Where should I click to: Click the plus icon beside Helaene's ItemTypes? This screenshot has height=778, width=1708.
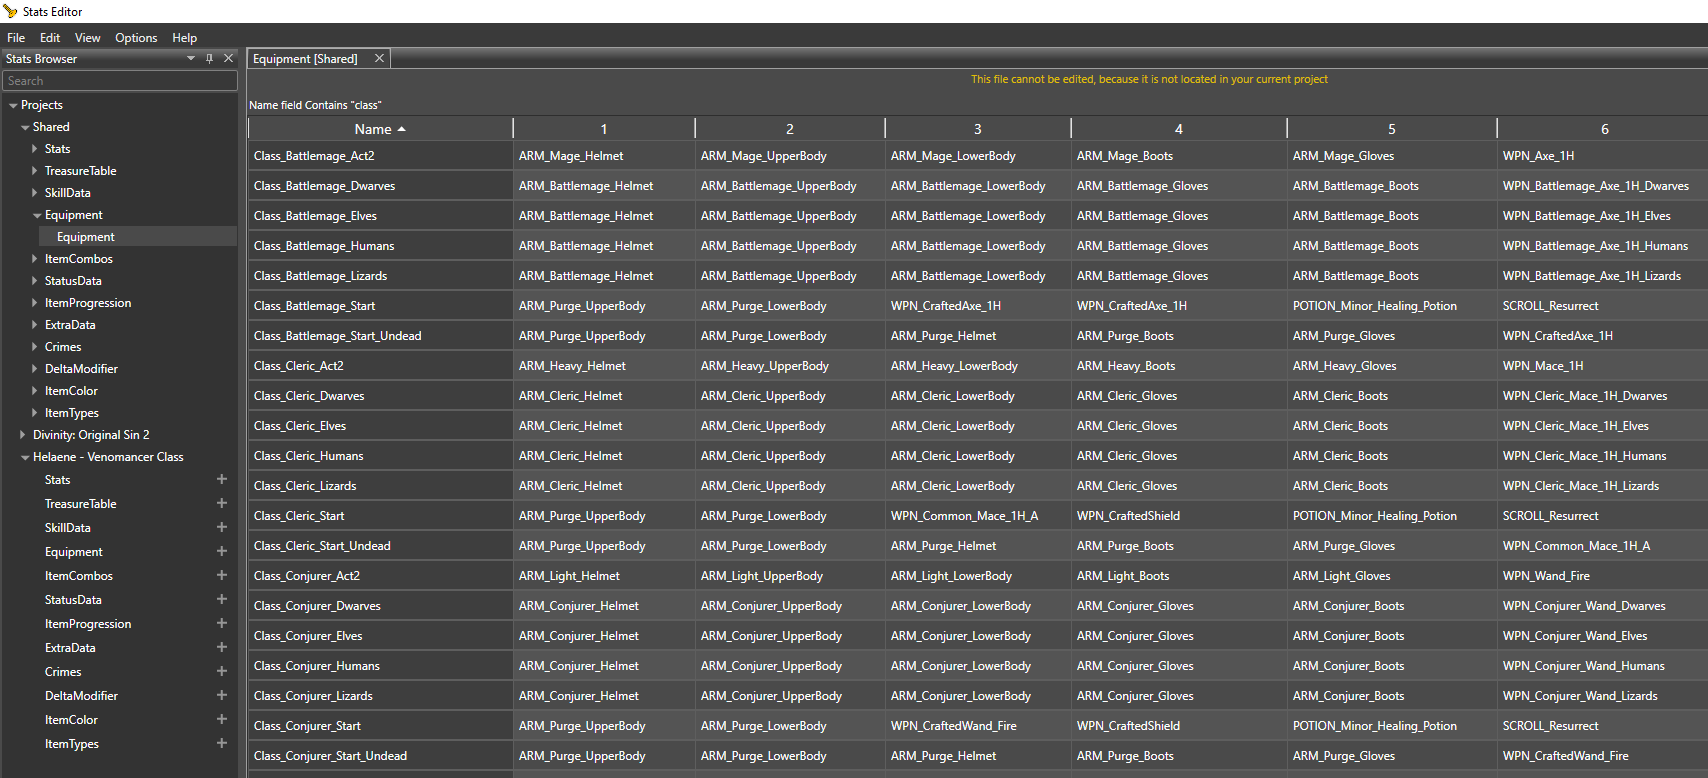tap(222, 744)
